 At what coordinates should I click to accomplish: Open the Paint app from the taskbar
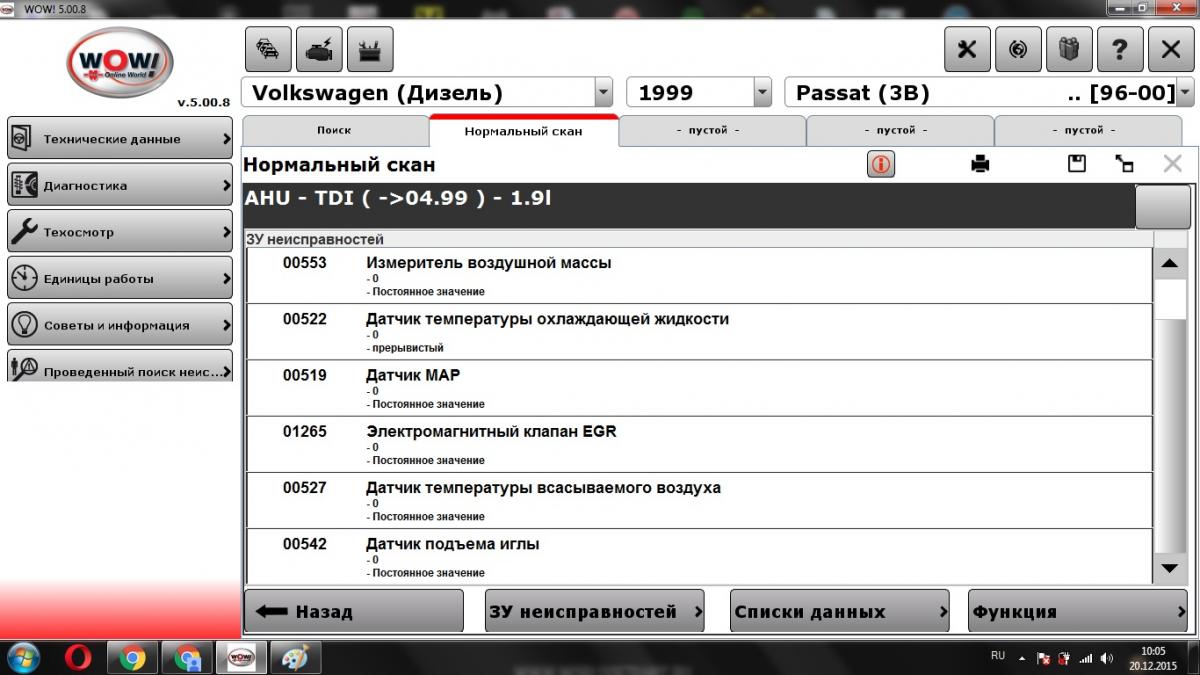point(296,658)
